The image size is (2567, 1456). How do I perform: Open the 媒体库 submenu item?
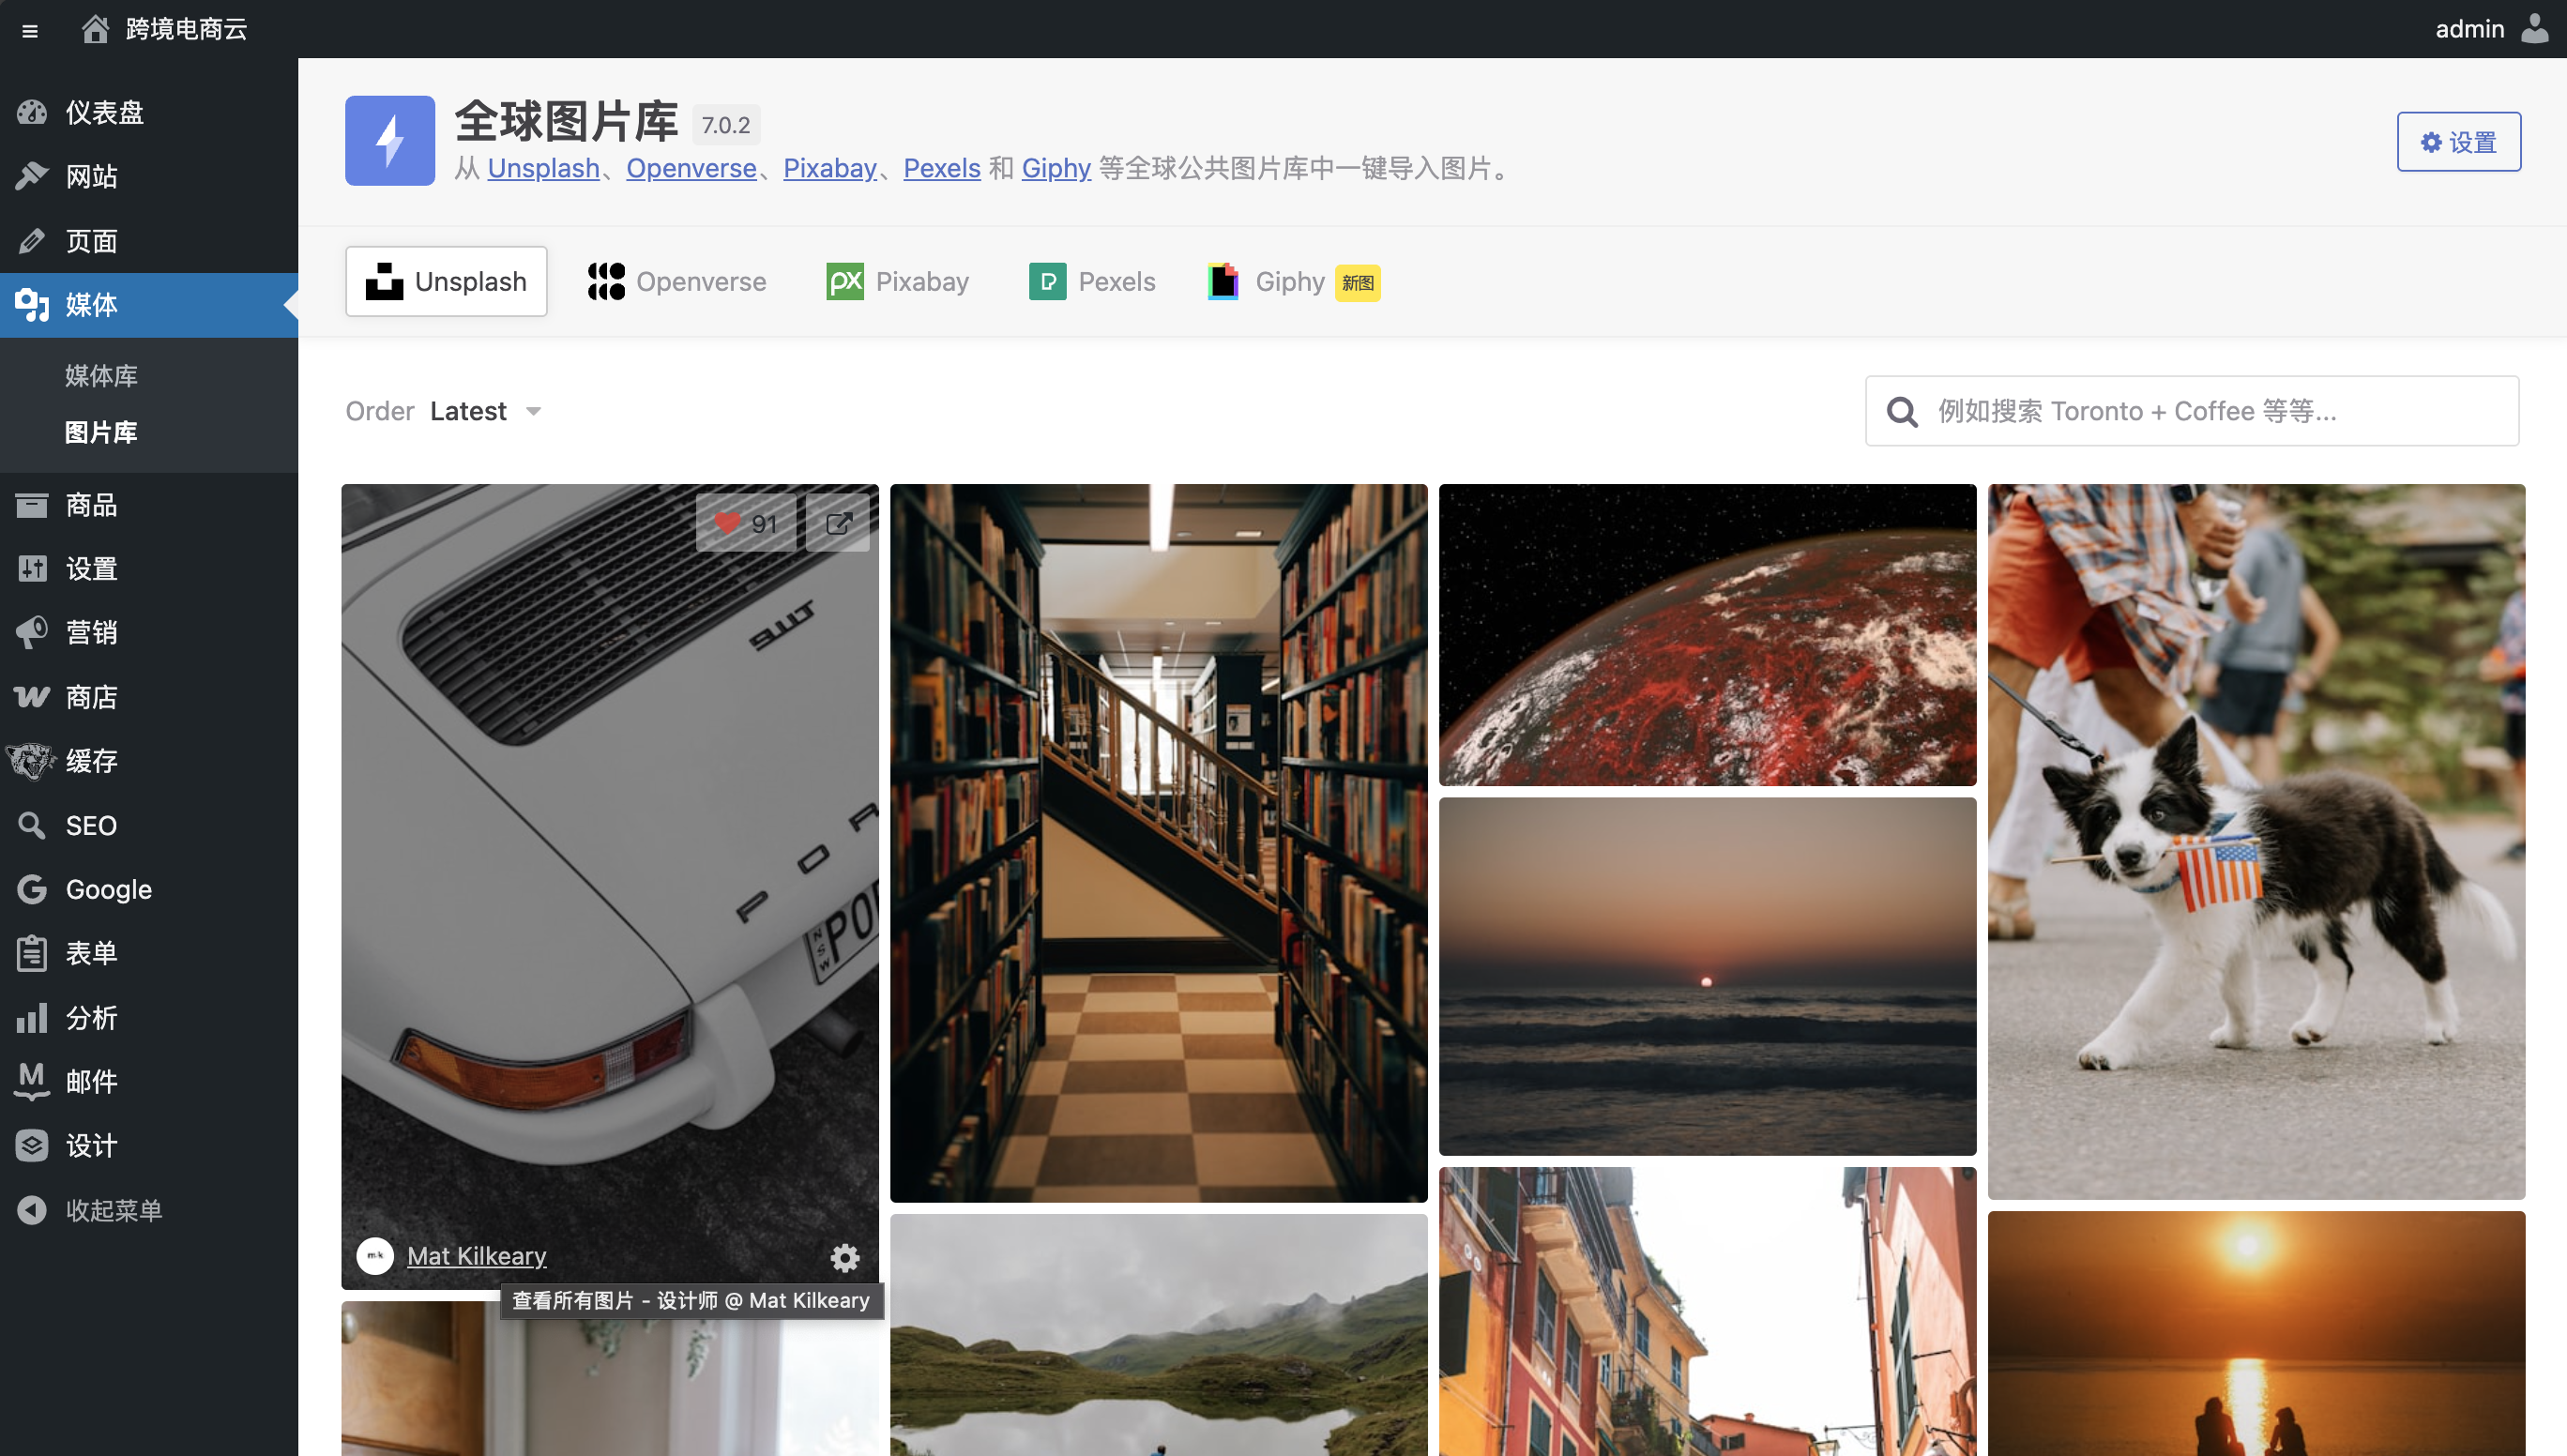click(x=102, y=375)
